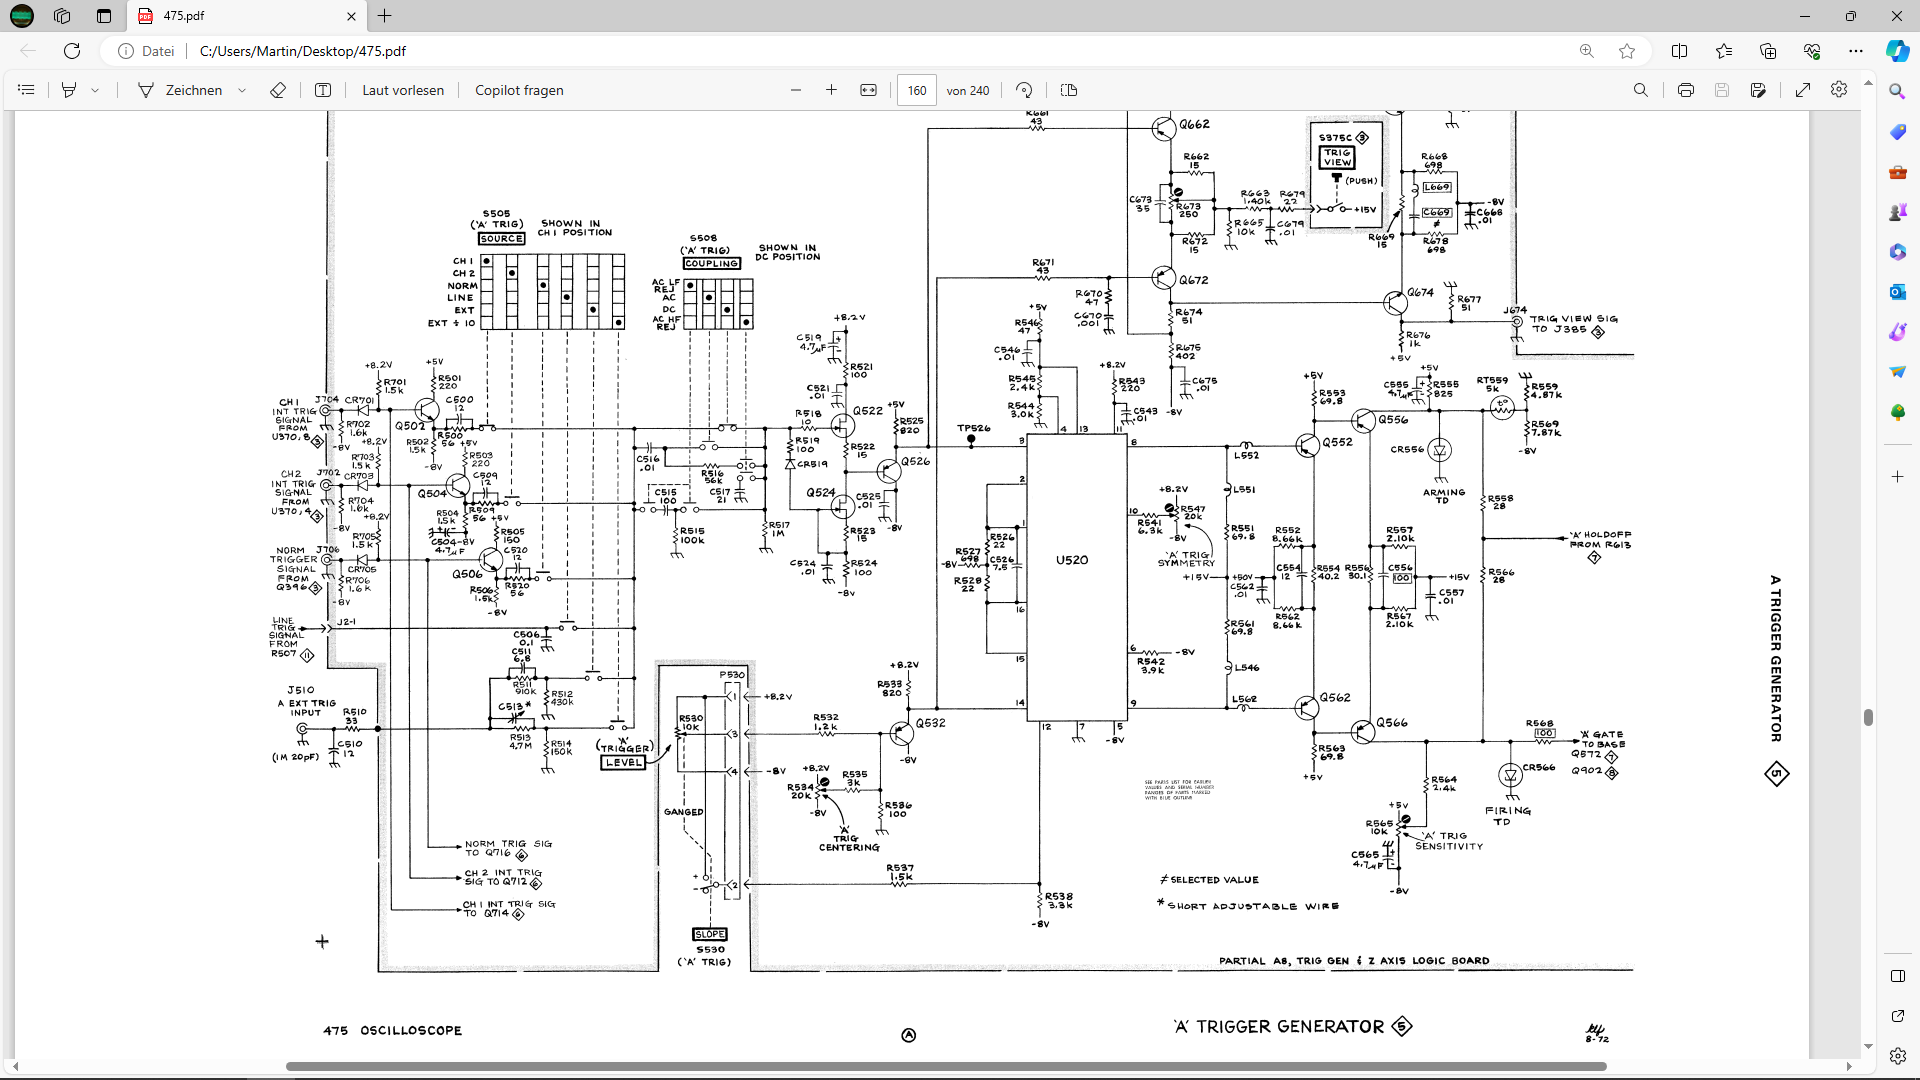Open sidebar tree icon app

point(1897,412)
